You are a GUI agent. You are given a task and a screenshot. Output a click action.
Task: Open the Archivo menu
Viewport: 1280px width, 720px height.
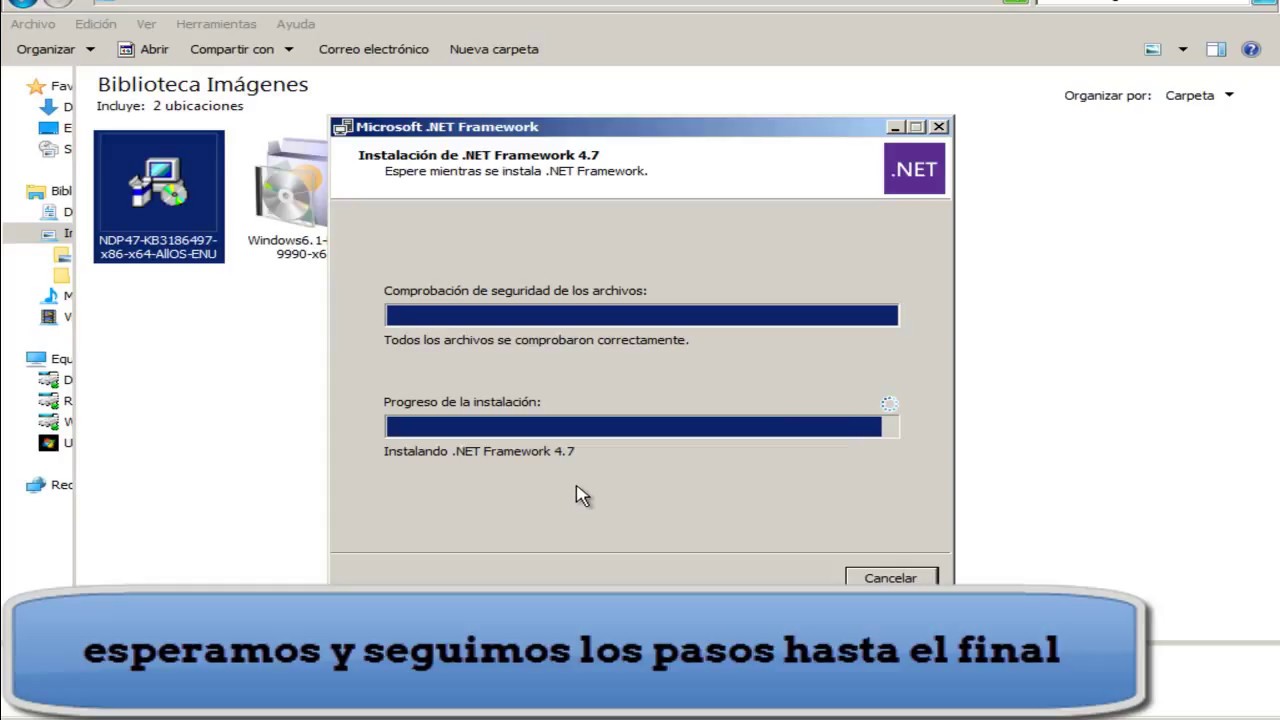33,24
